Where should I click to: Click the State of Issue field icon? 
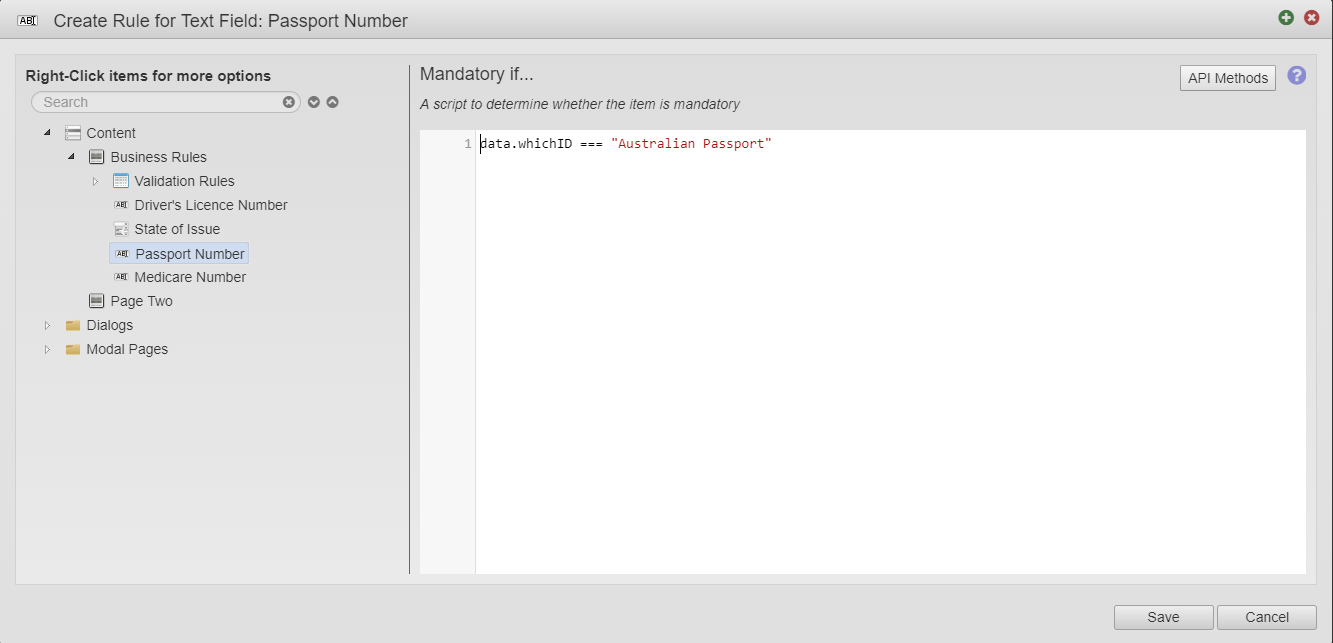[121, 229]
